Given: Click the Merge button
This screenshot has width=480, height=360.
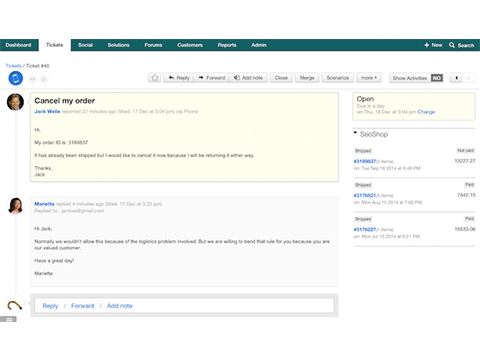Looking at the screenshot, I should click(307, 78).
